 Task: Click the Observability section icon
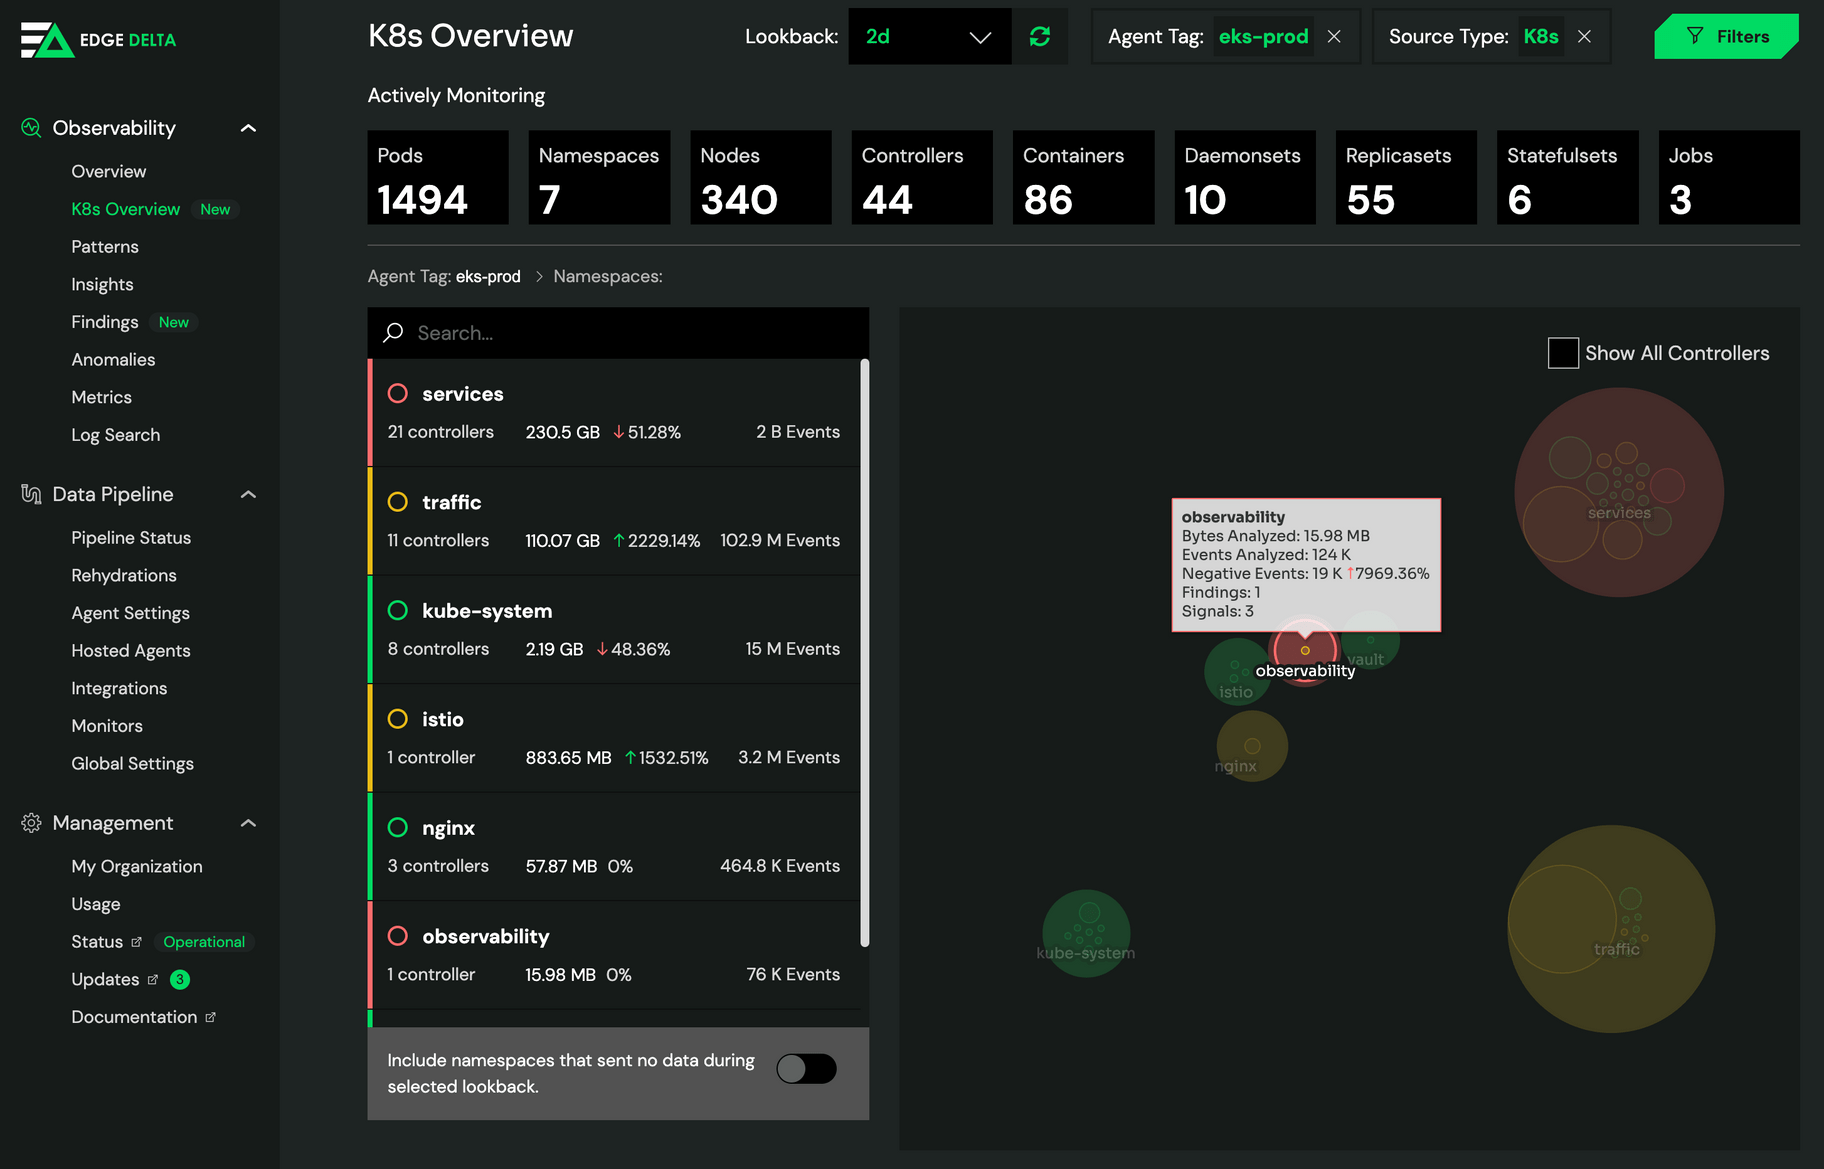[x=31, y=128]
